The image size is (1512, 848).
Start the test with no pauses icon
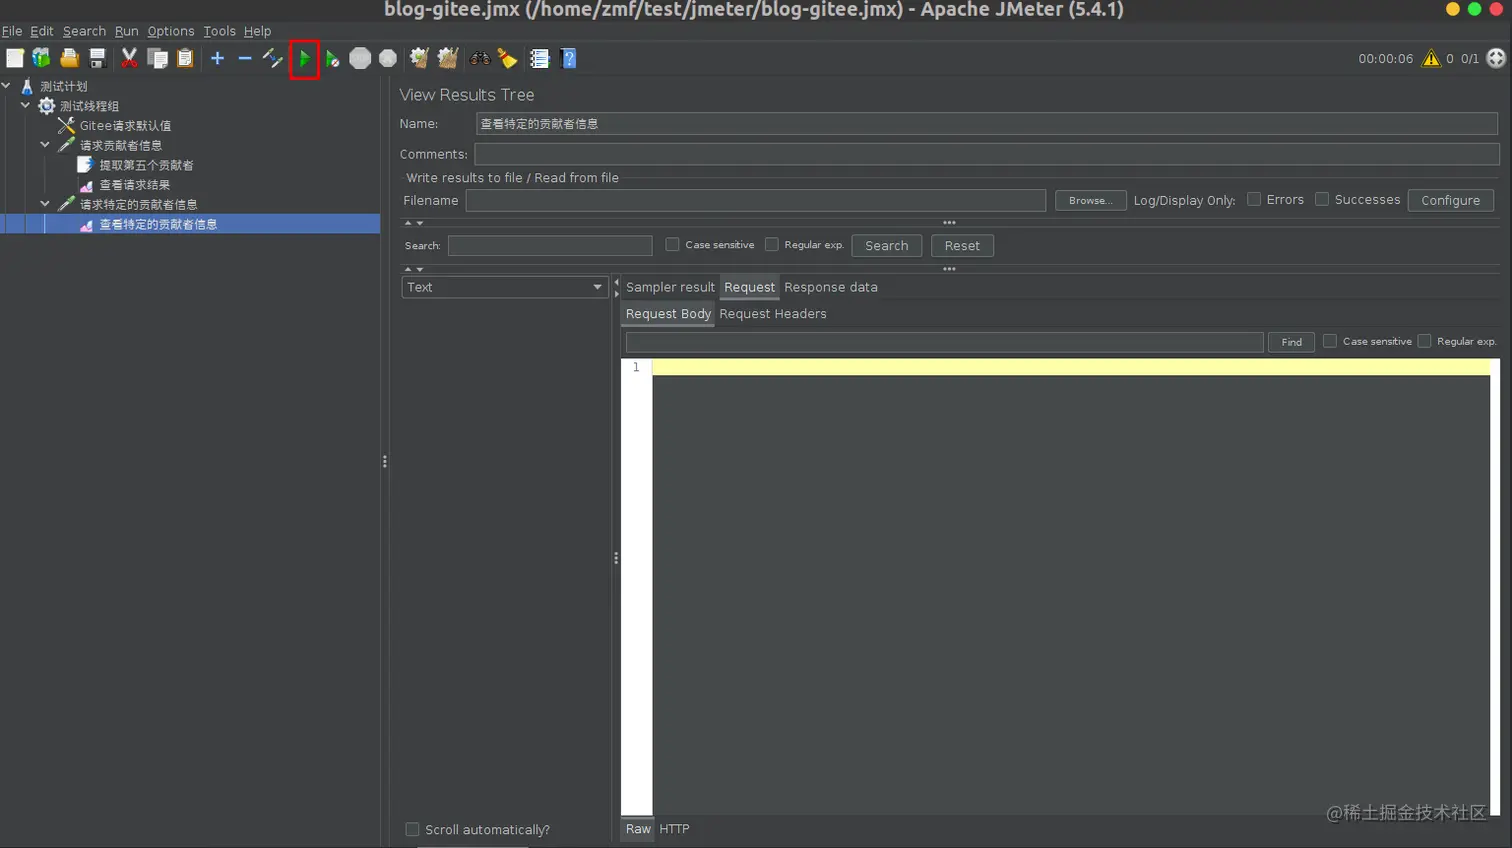point(332,59)
